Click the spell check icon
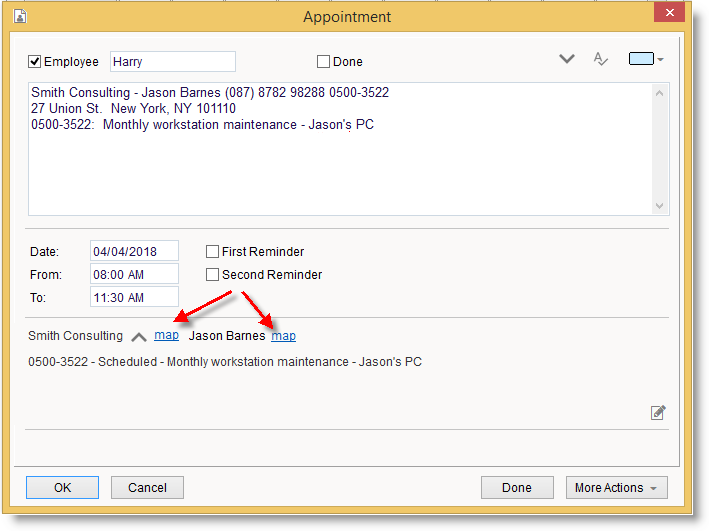 point(601,60)
